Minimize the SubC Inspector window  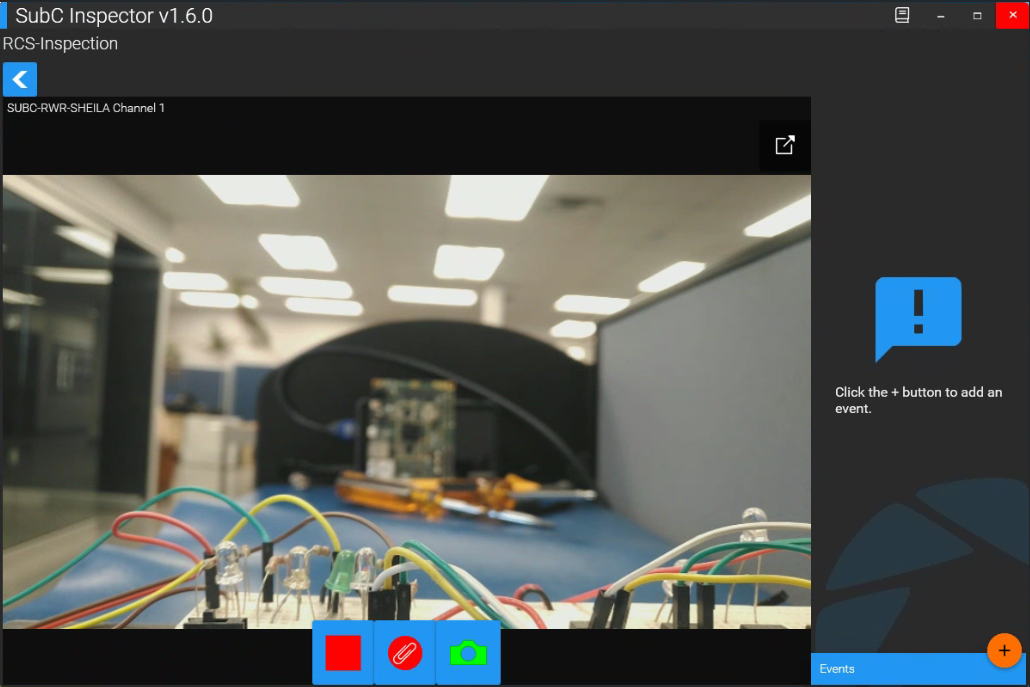tap(941, 16)
